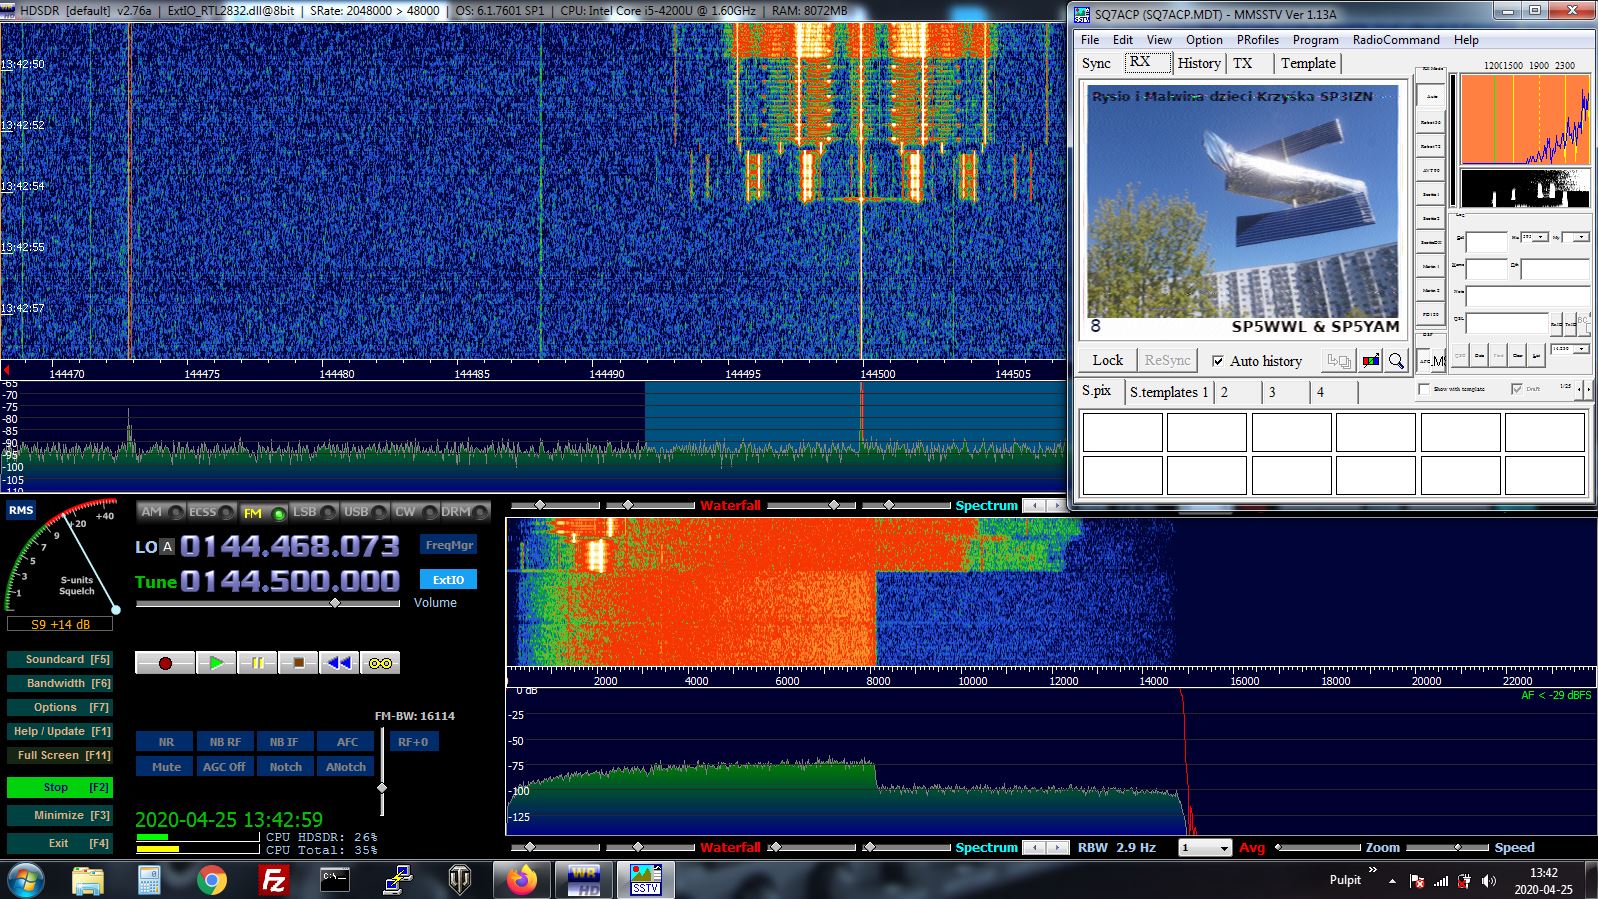The image size is (1598, 899).
Task: Rewind the recording with the blue arrows
Action: [x=339, y=663]
